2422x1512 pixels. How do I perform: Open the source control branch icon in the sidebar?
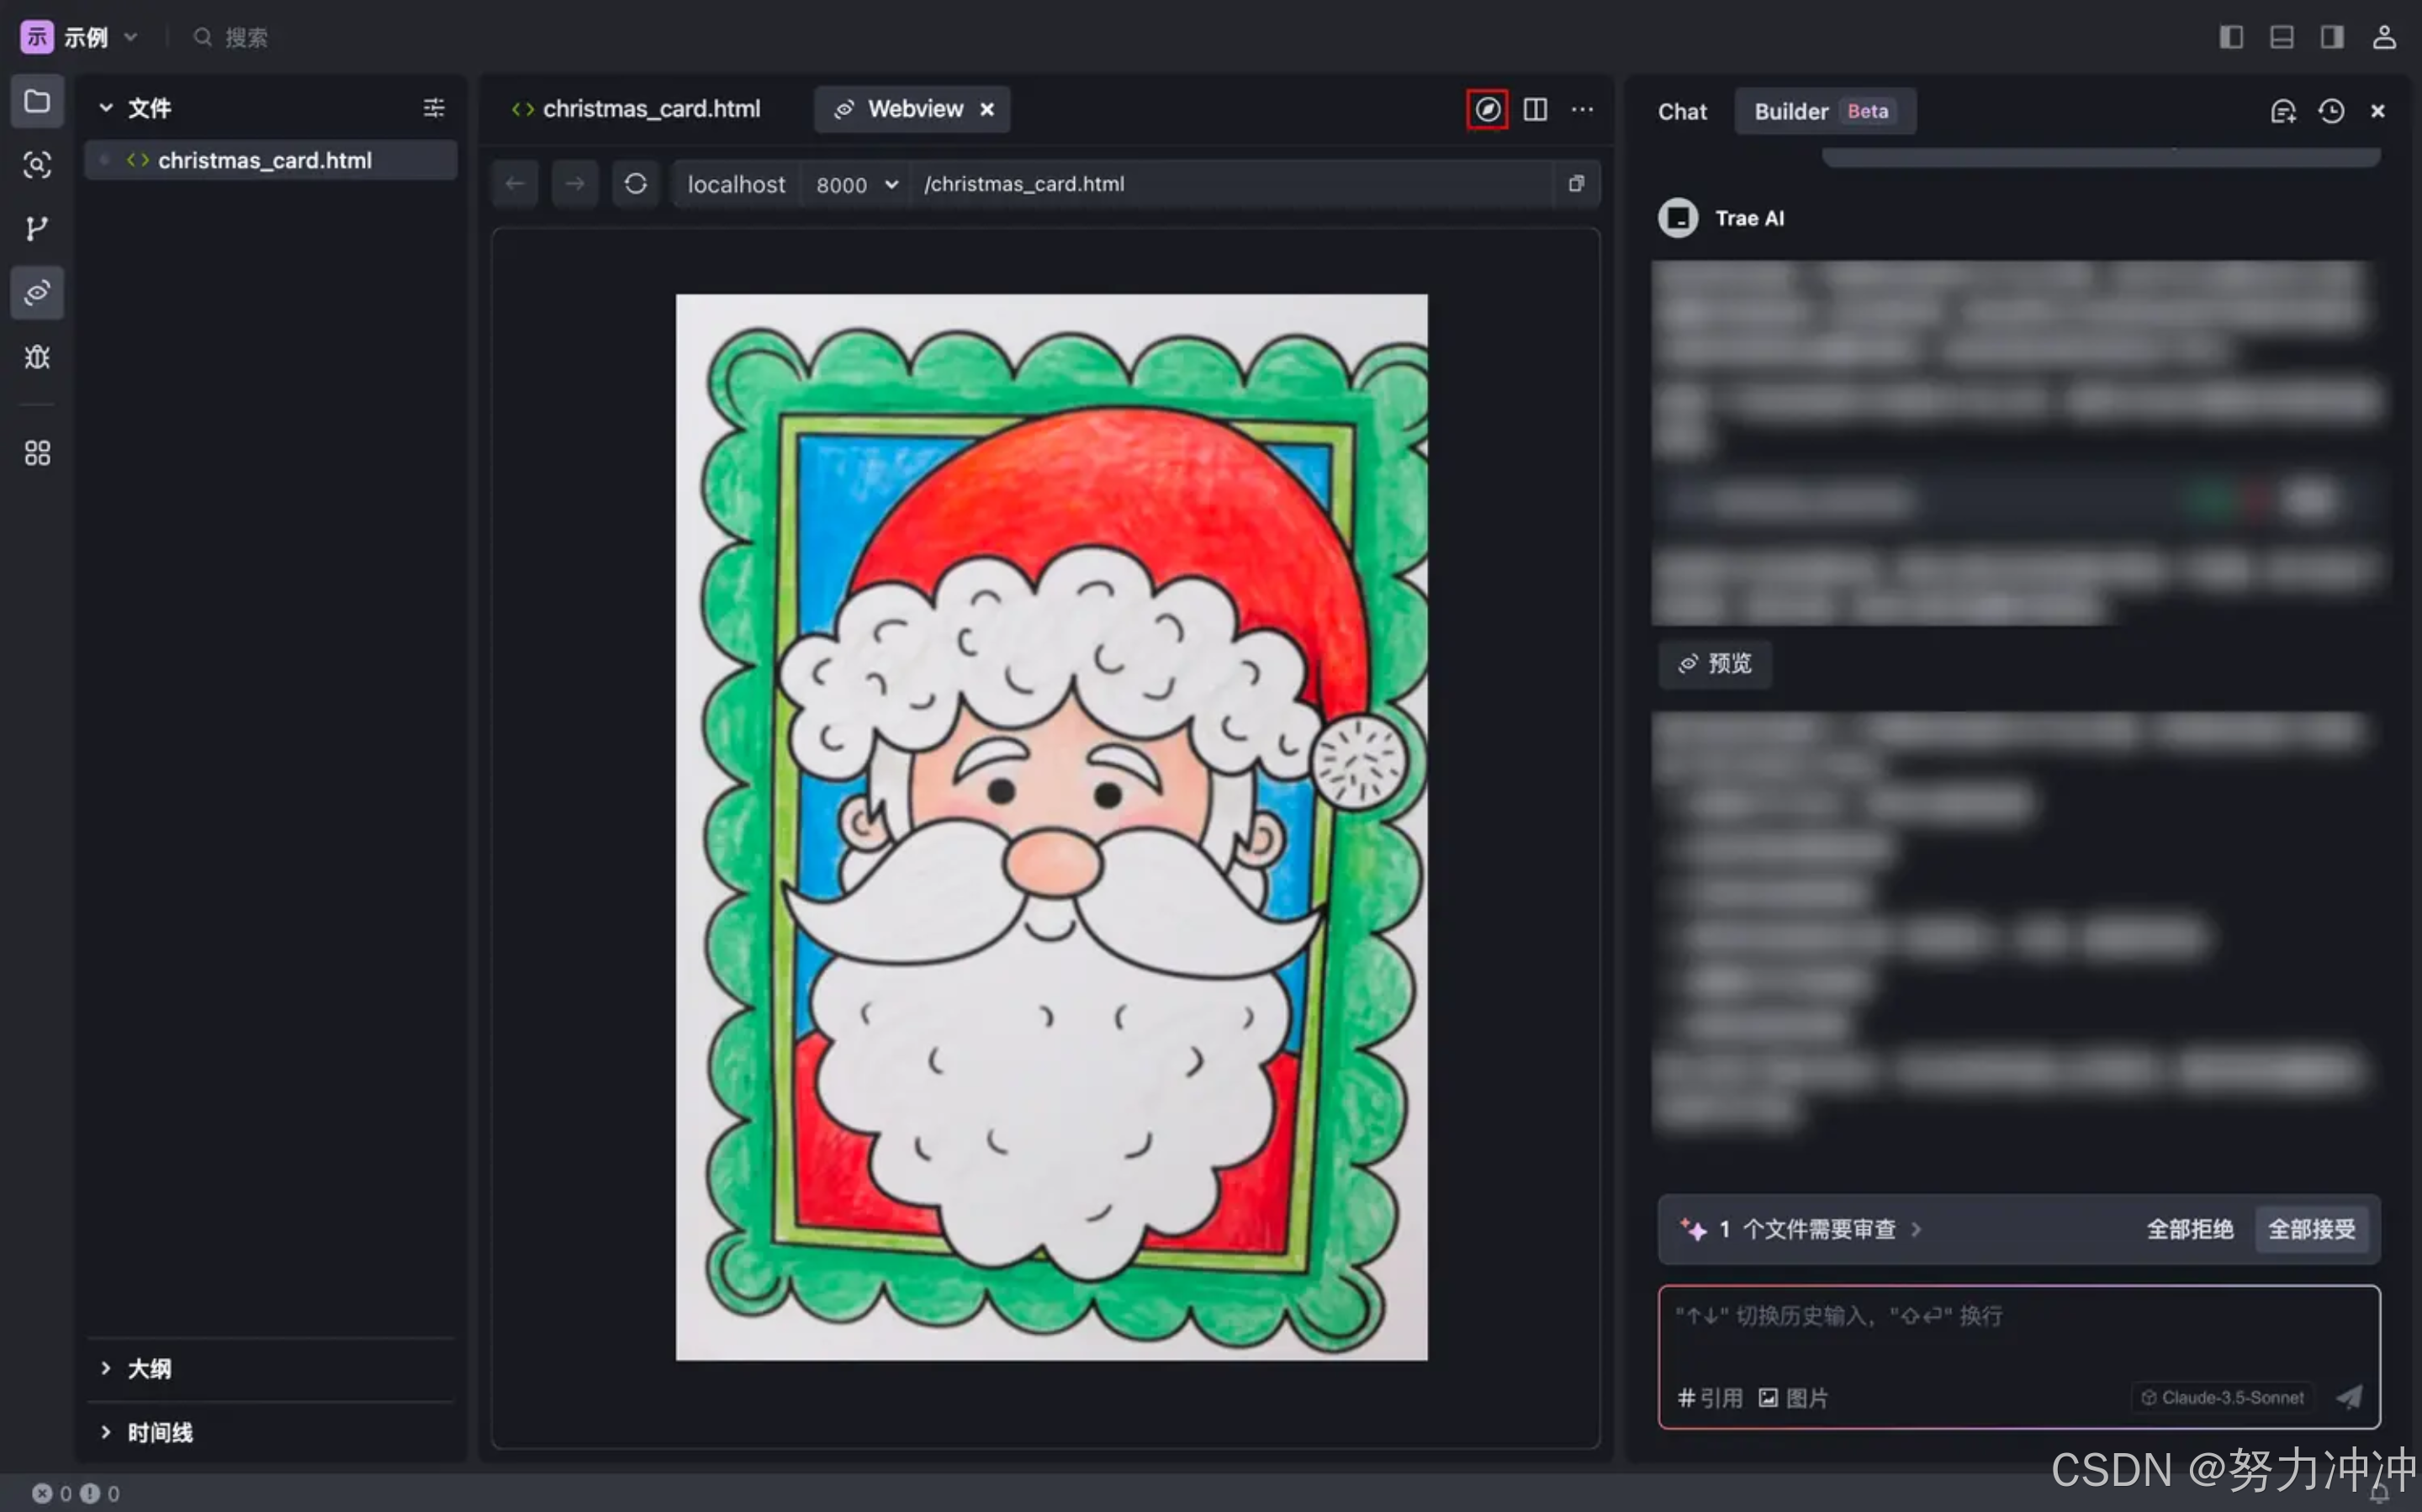click(x=37, y=229)
